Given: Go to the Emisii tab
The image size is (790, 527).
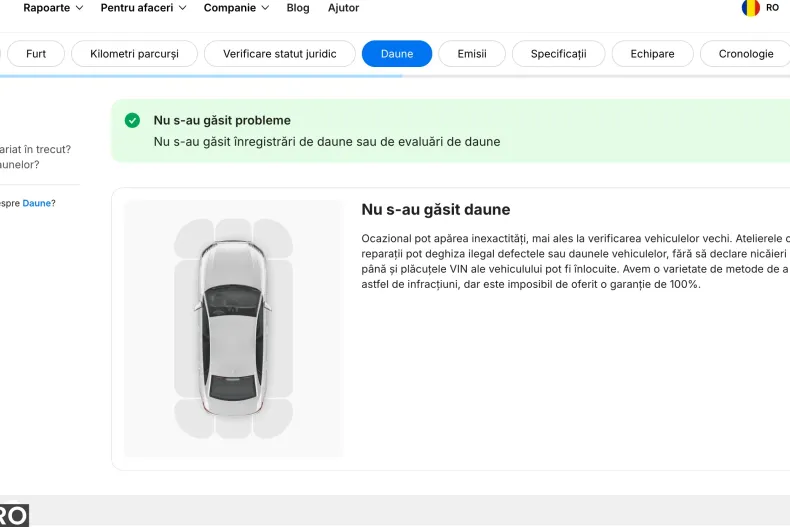Looking at the screenshot, I should point(472,54).
